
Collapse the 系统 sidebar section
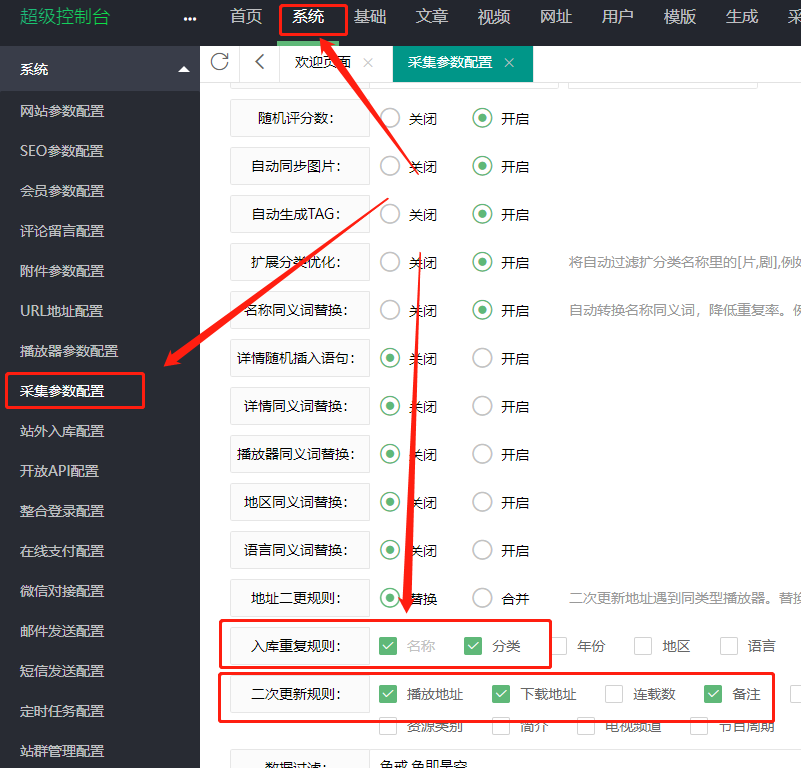click(183, 69)
